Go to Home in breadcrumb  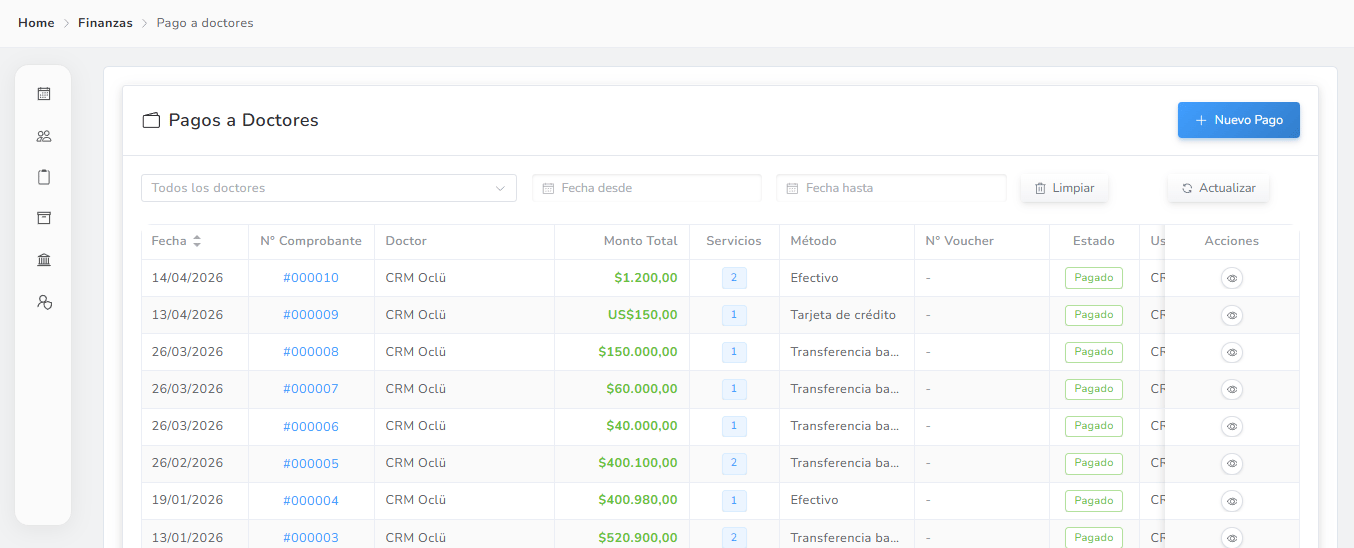point(36,23)
